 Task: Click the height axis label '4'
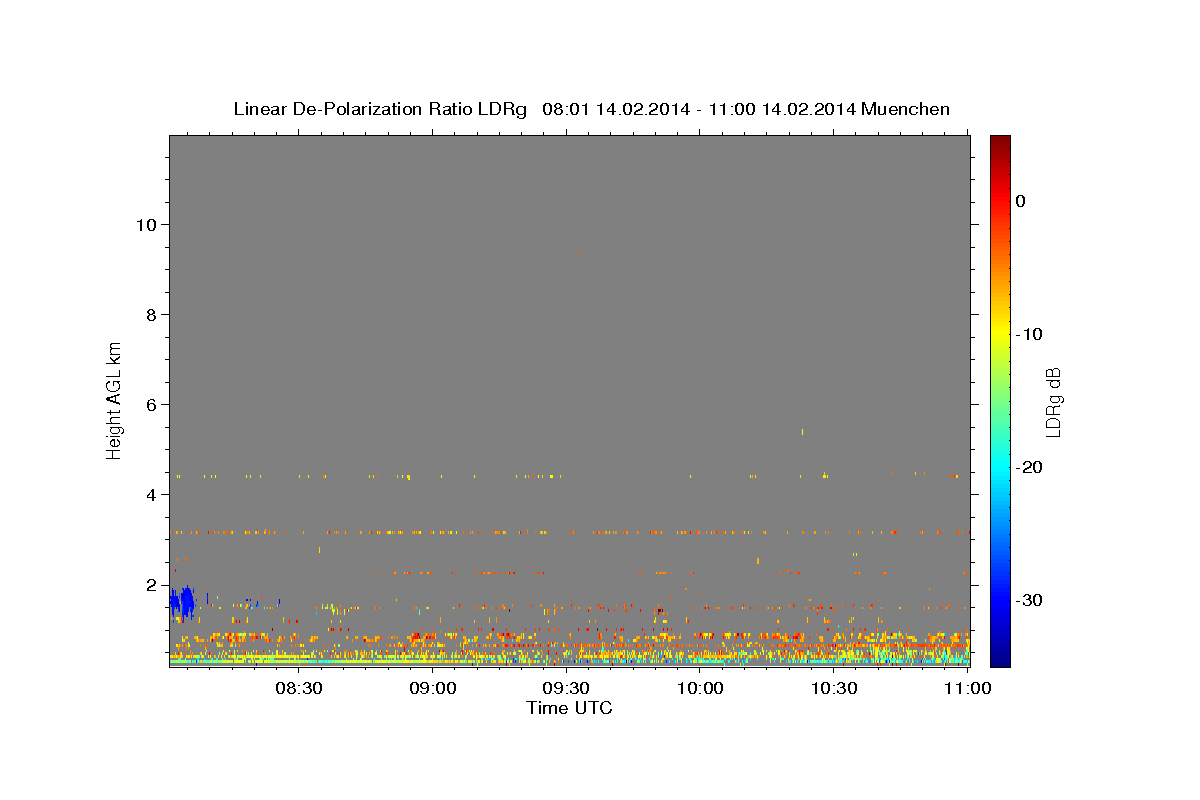click(x=150, y=494)
